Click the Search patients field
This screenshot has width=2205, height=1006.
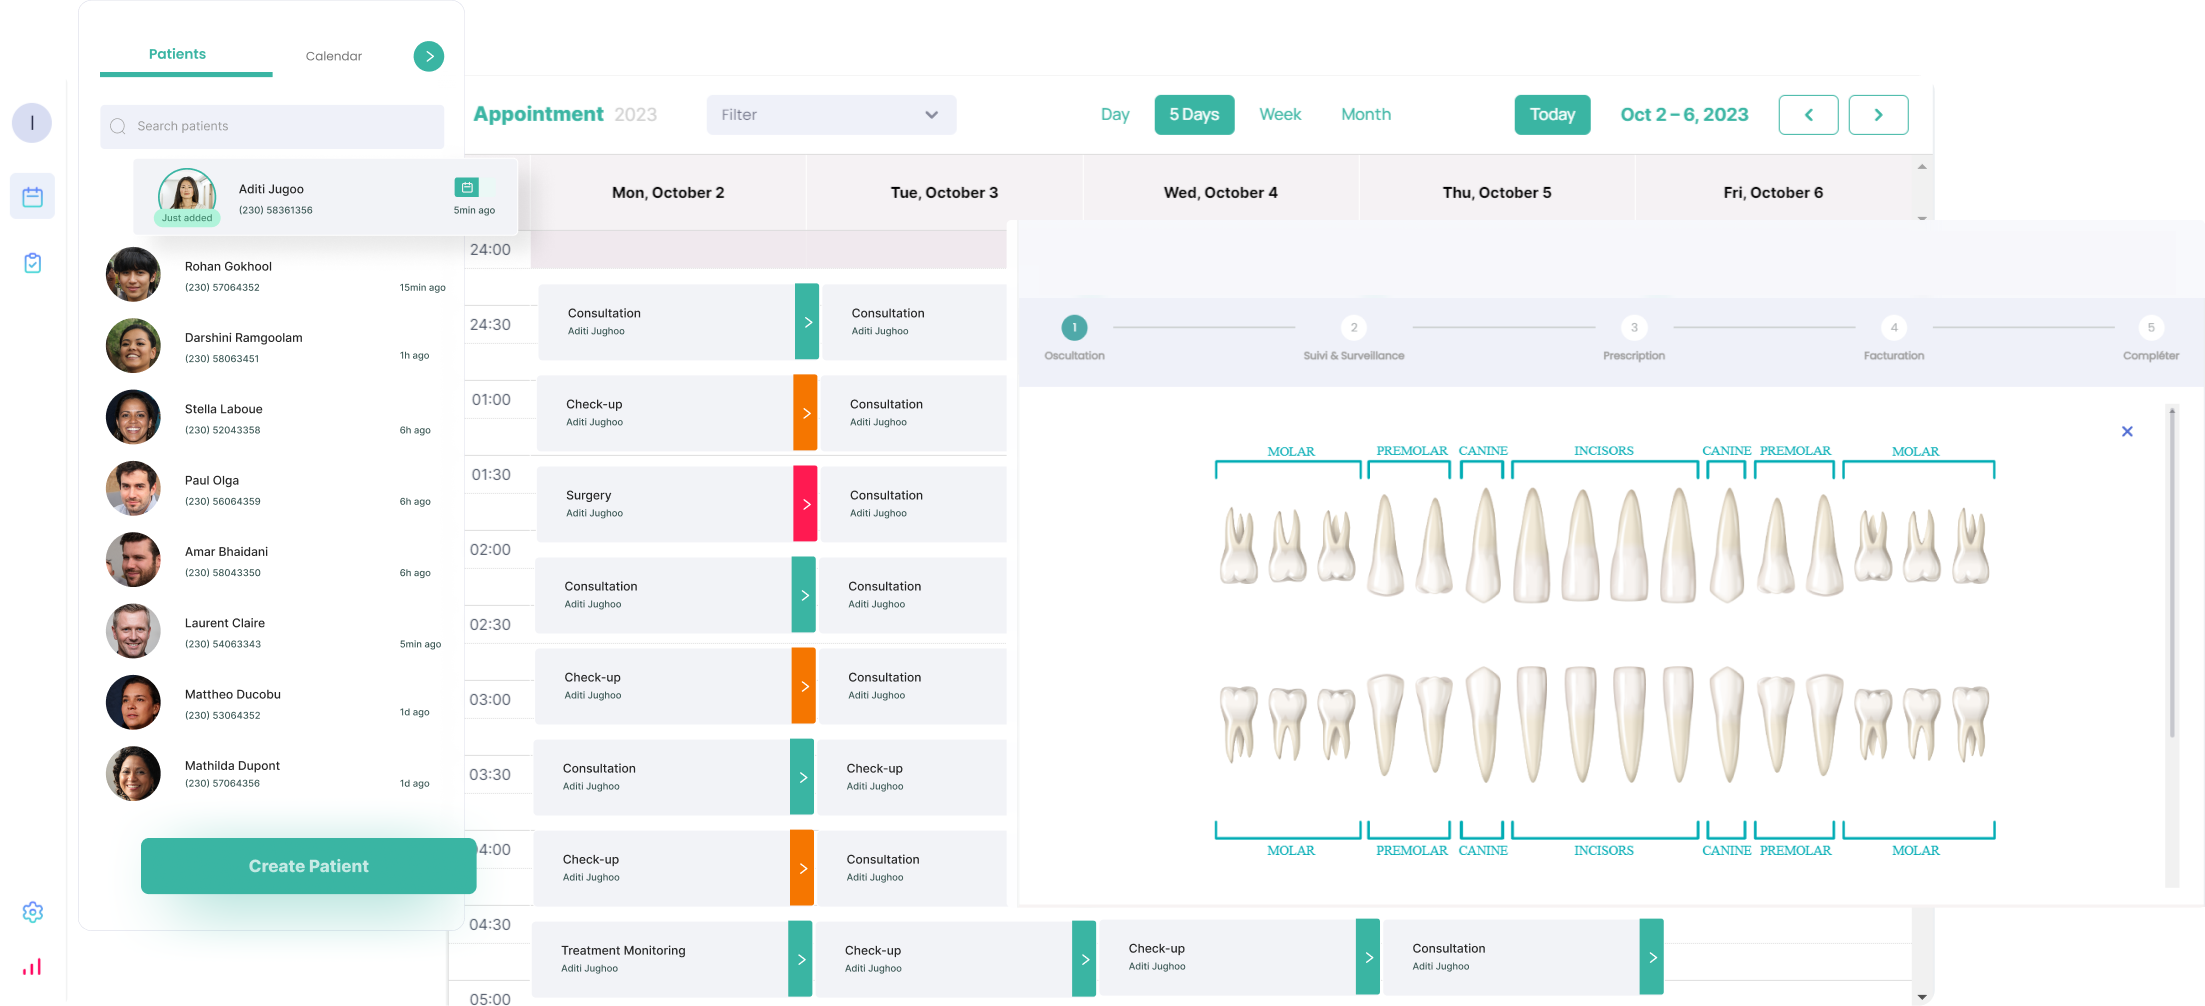click(x=272, y=126)
